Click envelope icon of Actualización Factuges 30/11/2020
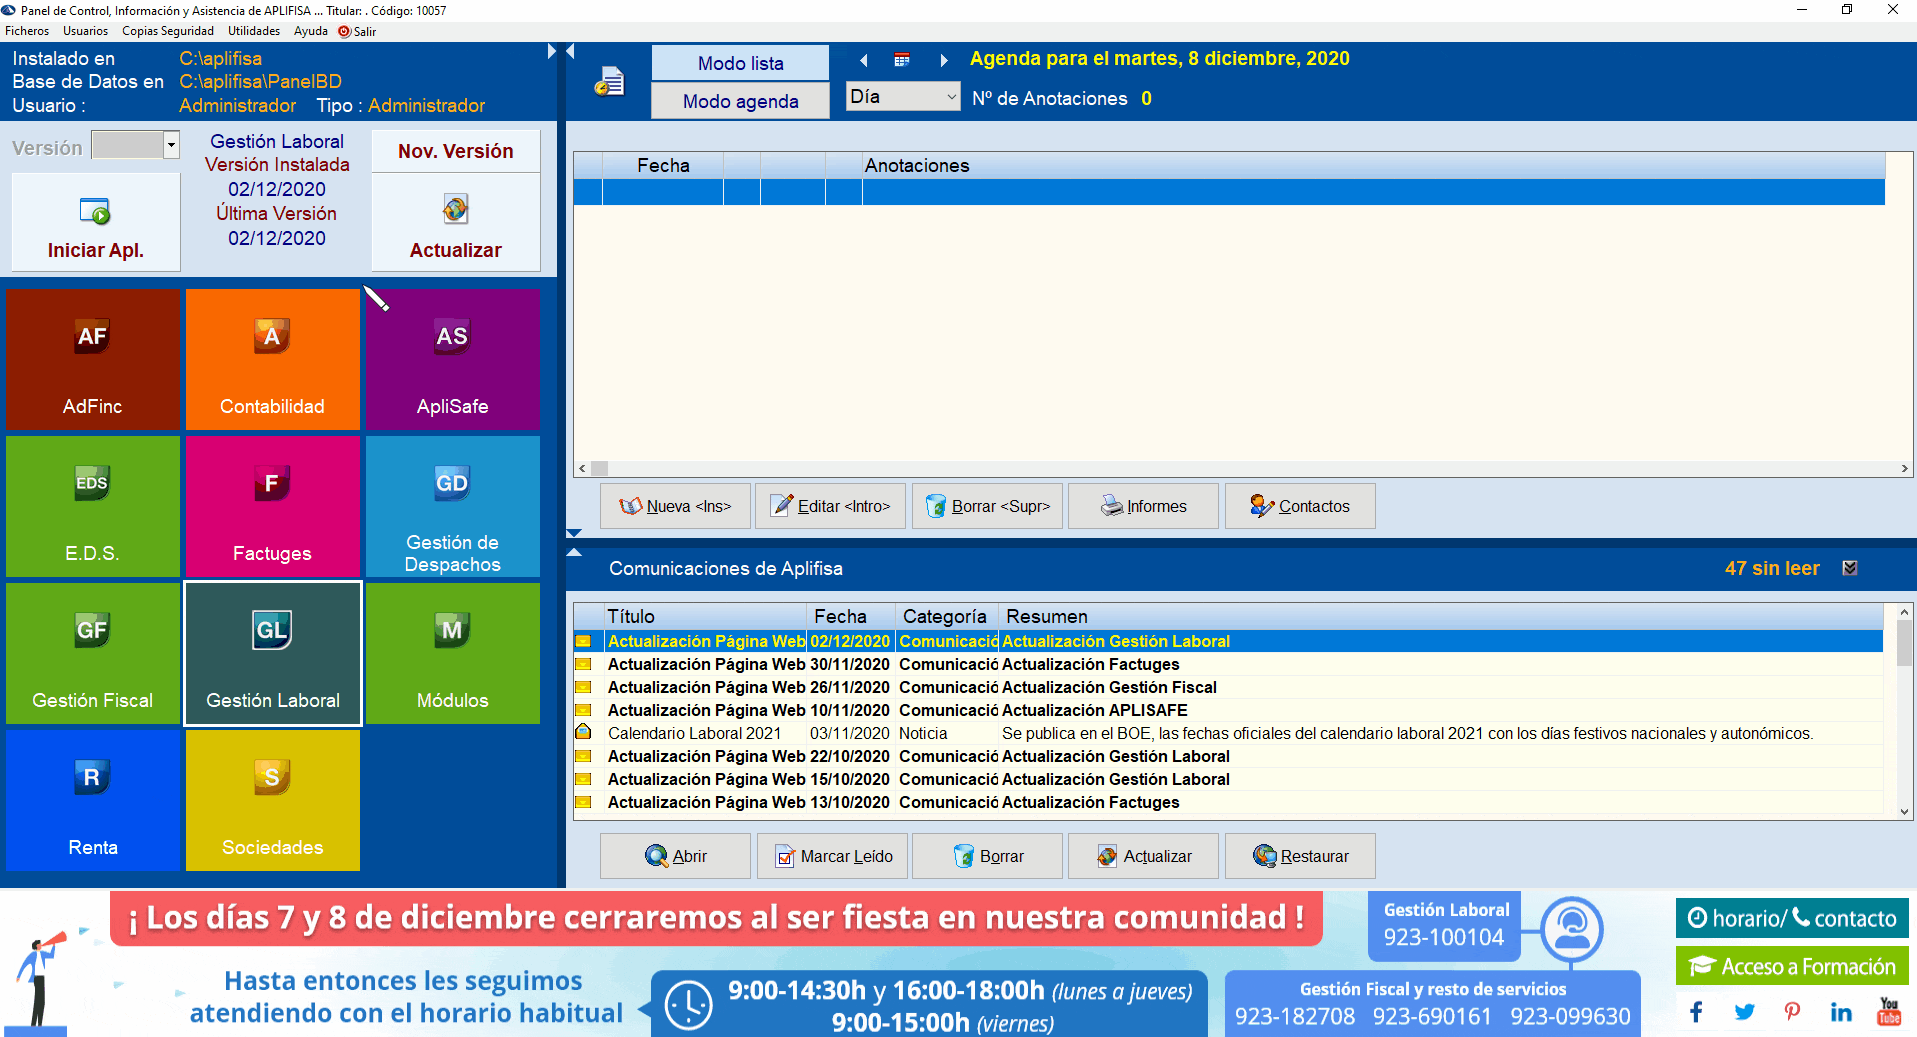The height and width of the screenshot is (1037, 1917). [x=584, y=664]
